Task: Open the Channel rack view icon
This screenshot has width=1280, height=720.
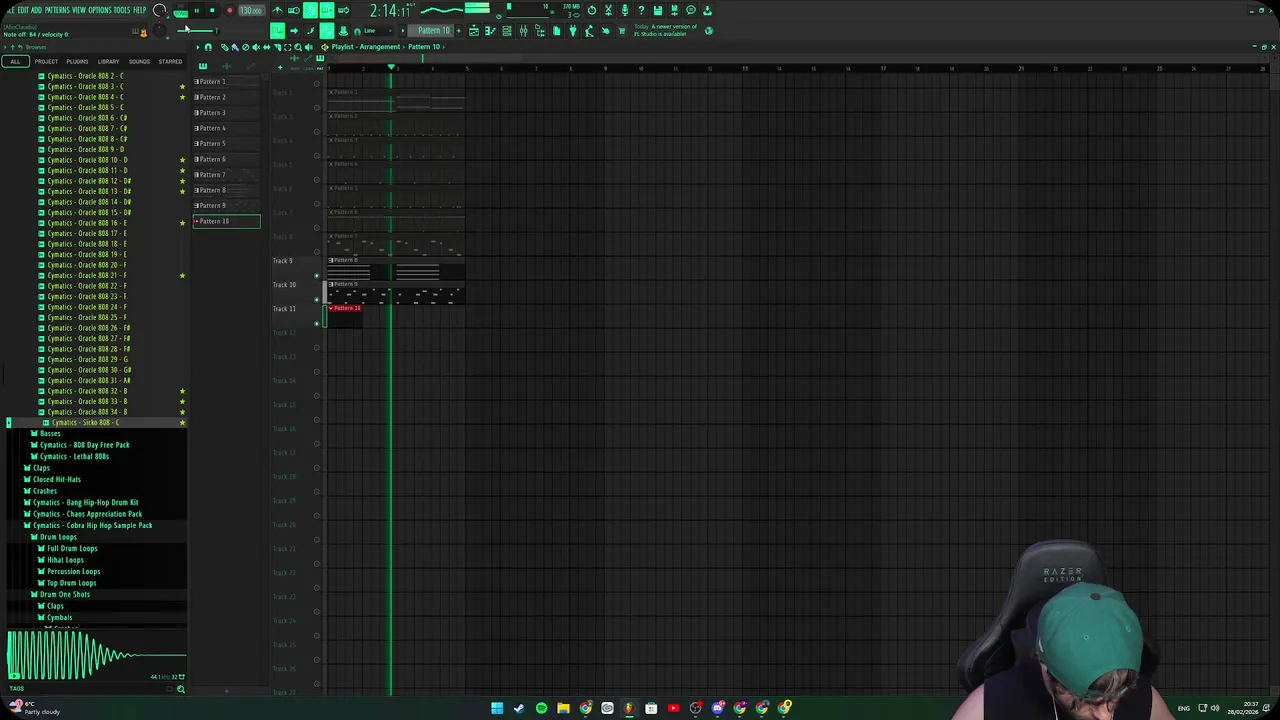Action: coord(507,30)
